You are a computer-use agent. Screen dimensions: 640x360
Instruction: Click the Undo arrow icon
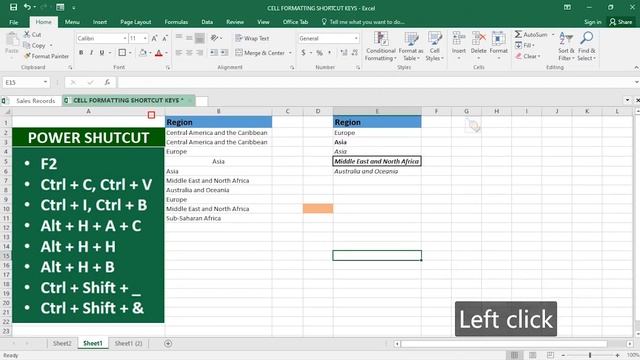pyautogui.click(x=27, y=7)
